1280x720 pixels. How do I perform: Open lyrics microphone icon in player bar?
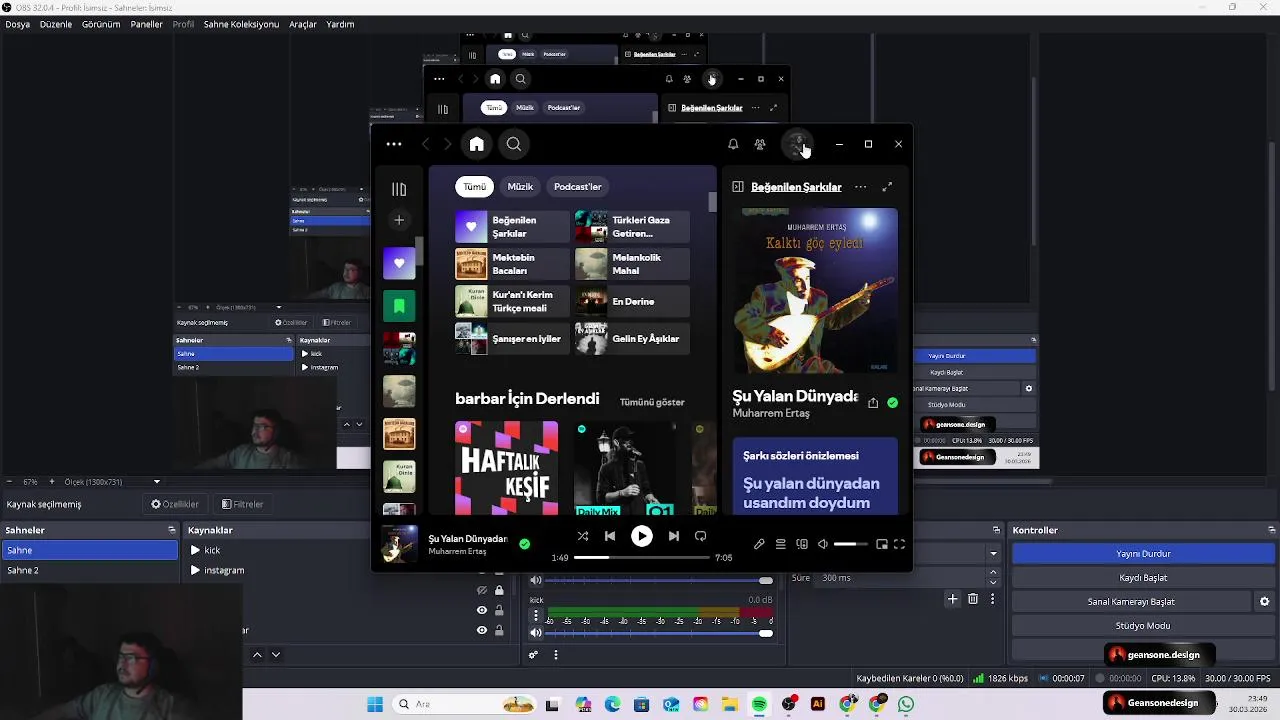759,544
